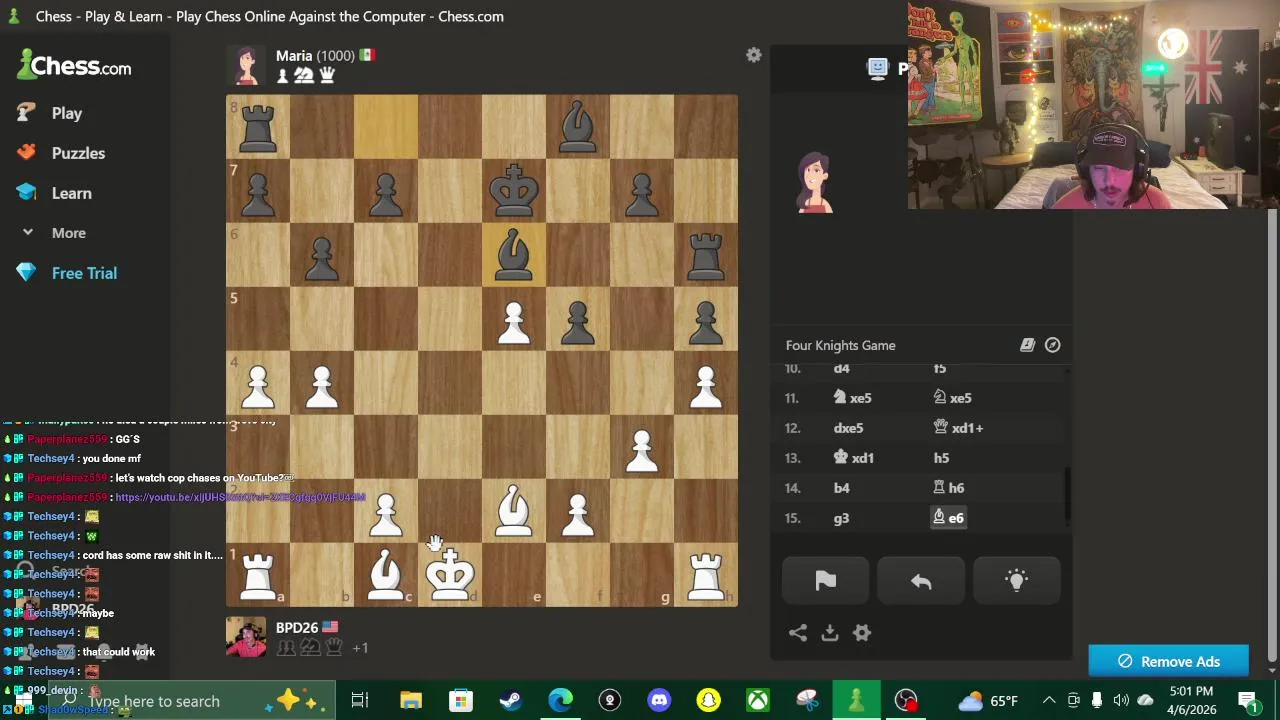Select the white bishop on e2

(514, 510)
